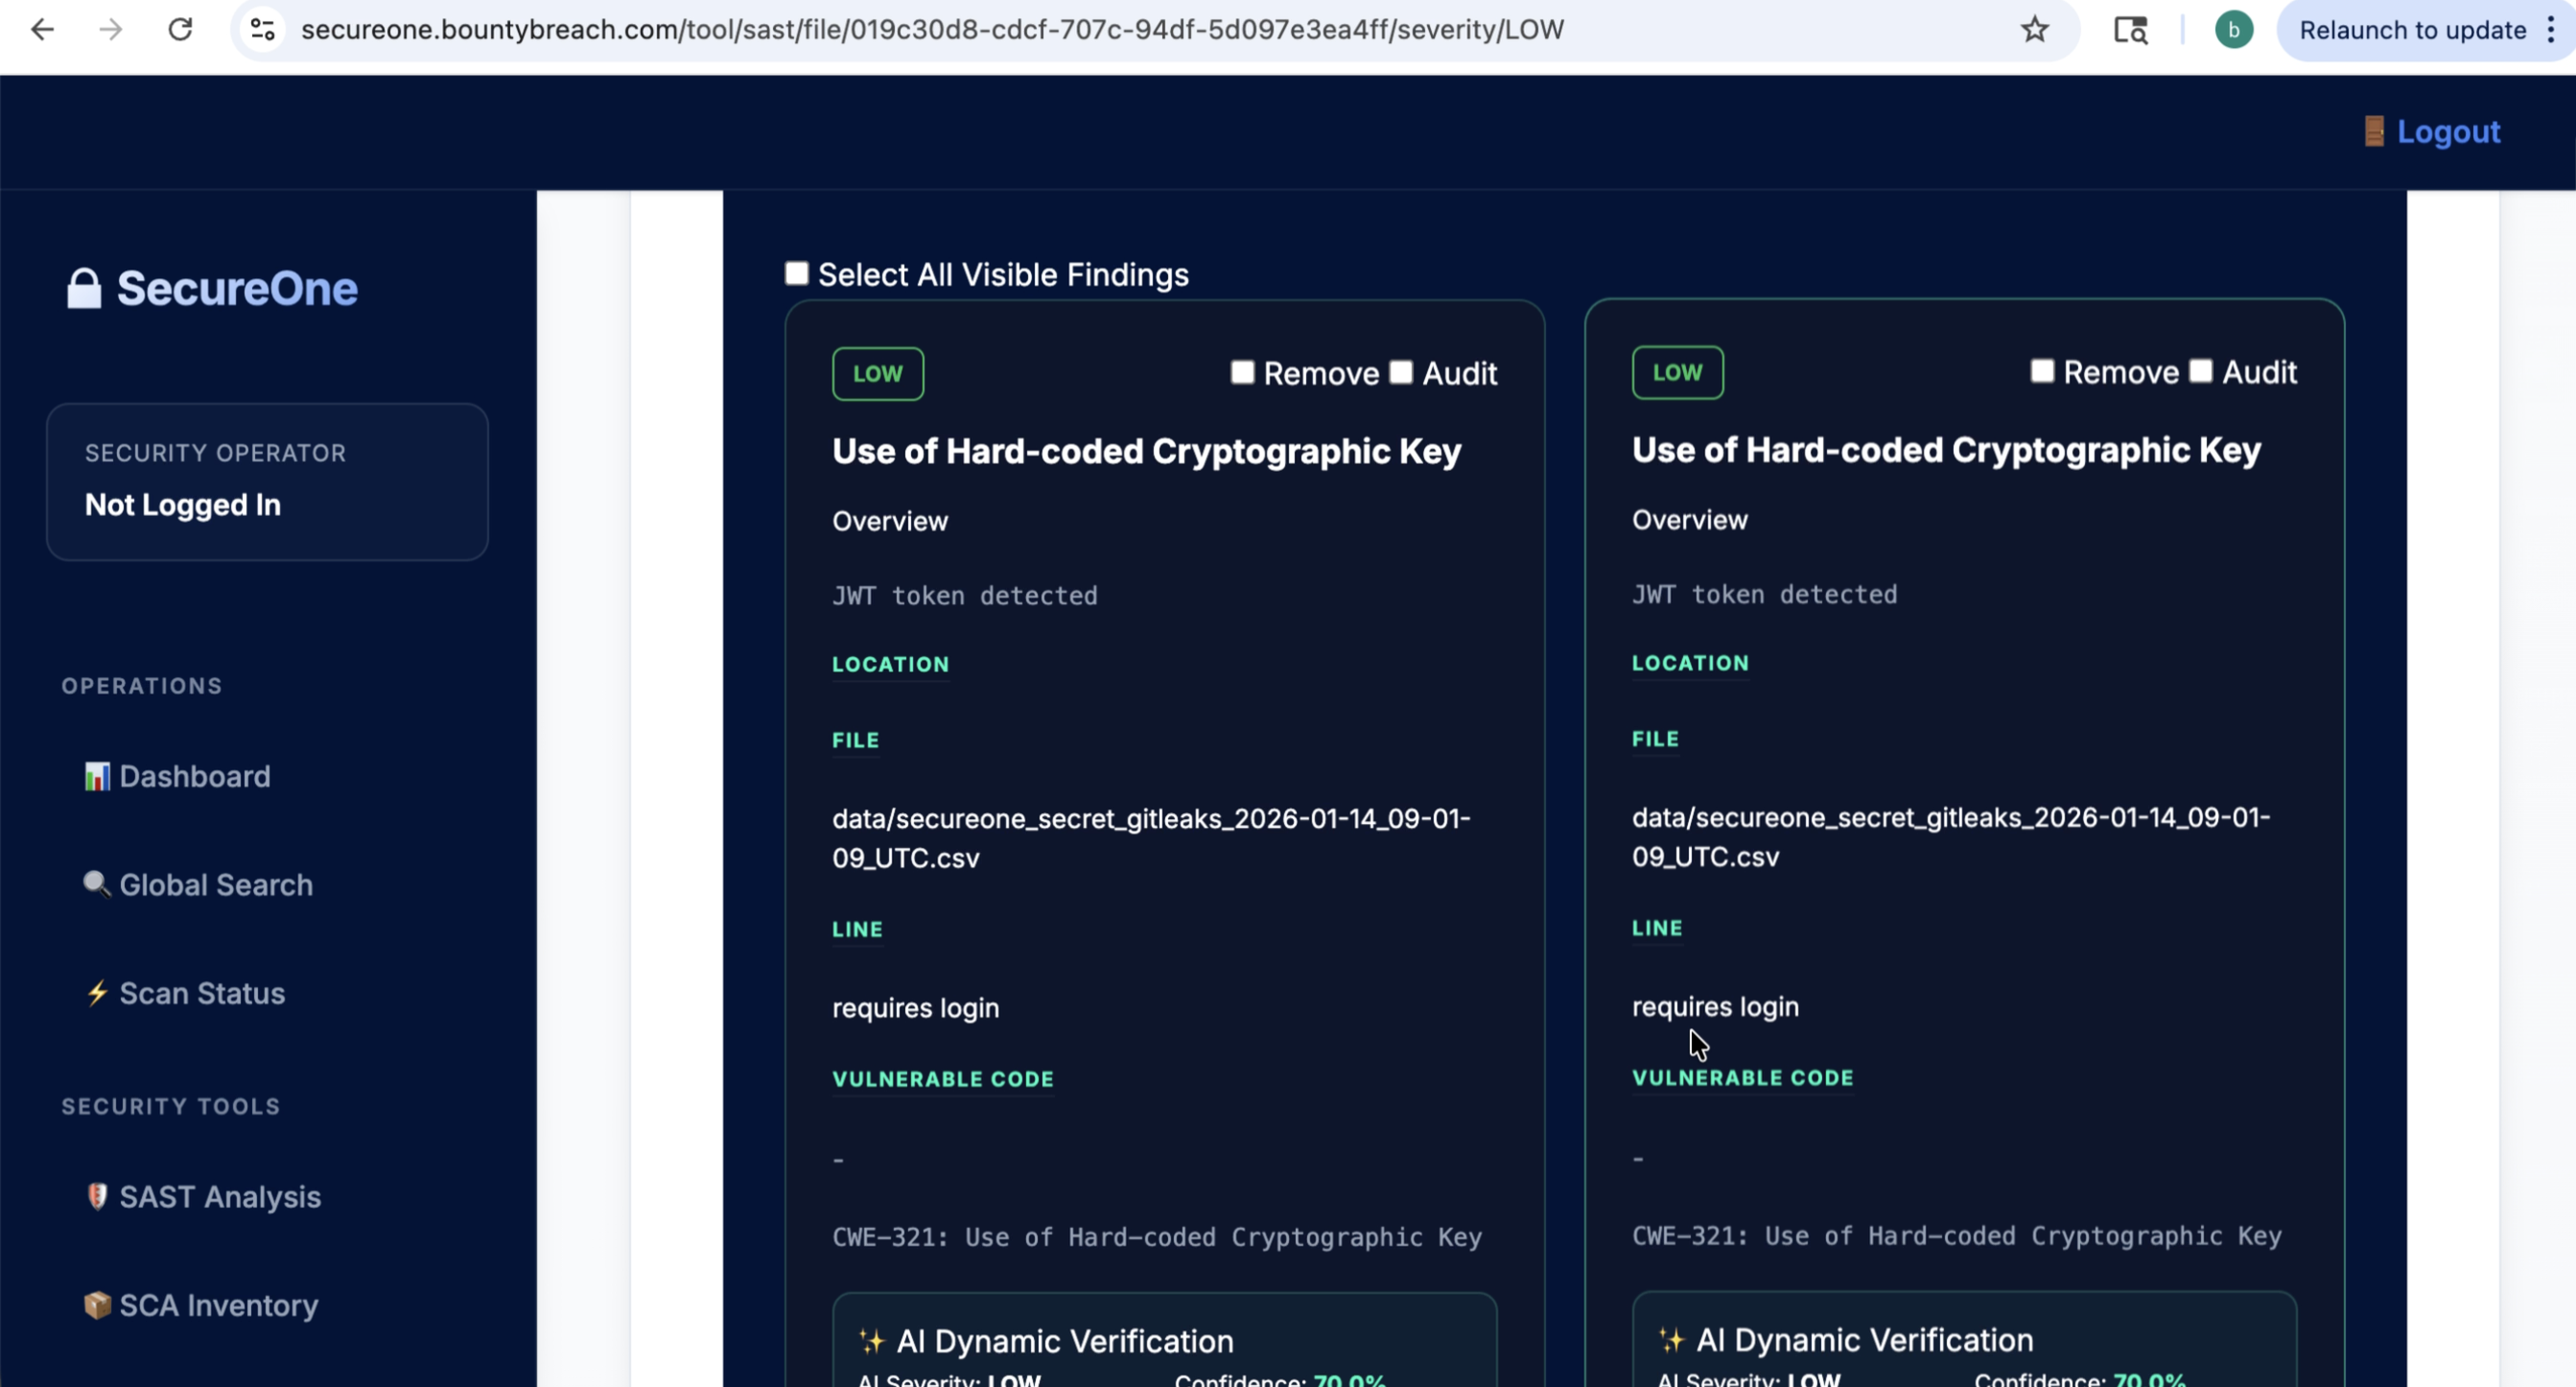Click Overview label in left card

890,521
